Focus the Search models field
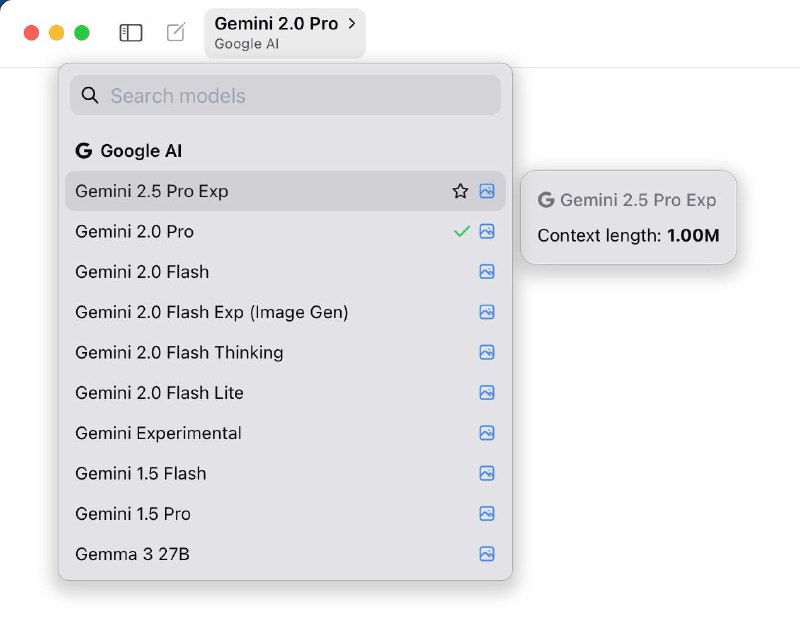This screenshot has width=800, height=620. tap(285, 95)
